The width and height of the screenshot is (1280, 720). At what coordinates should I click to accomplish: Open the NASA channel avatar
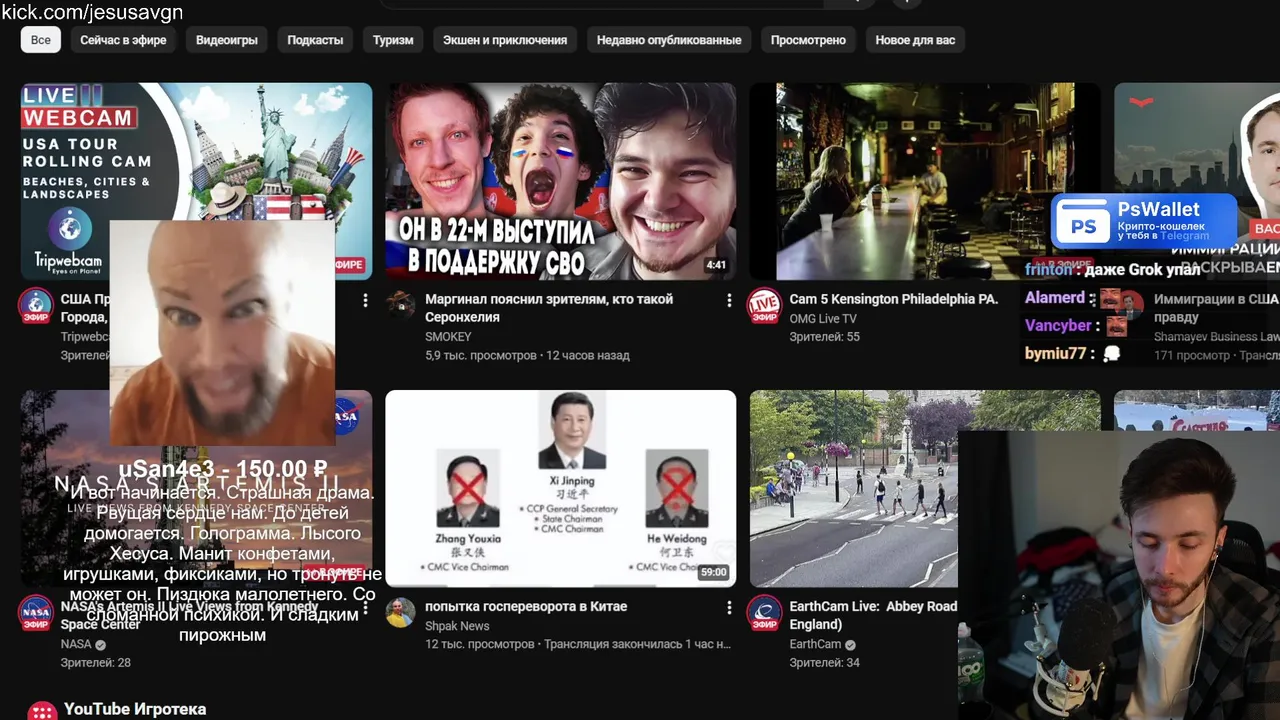(x=36, y=613)
